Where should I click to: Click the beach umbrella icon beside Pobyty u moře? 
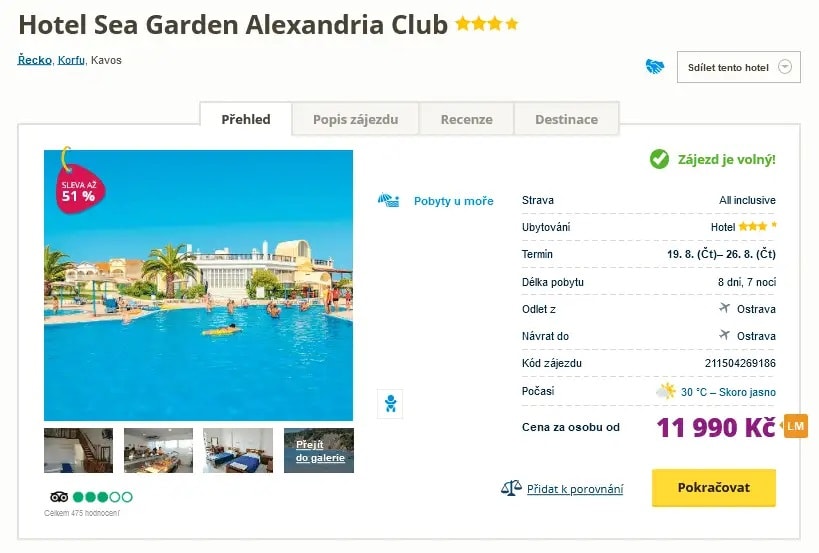coord(388,200)
